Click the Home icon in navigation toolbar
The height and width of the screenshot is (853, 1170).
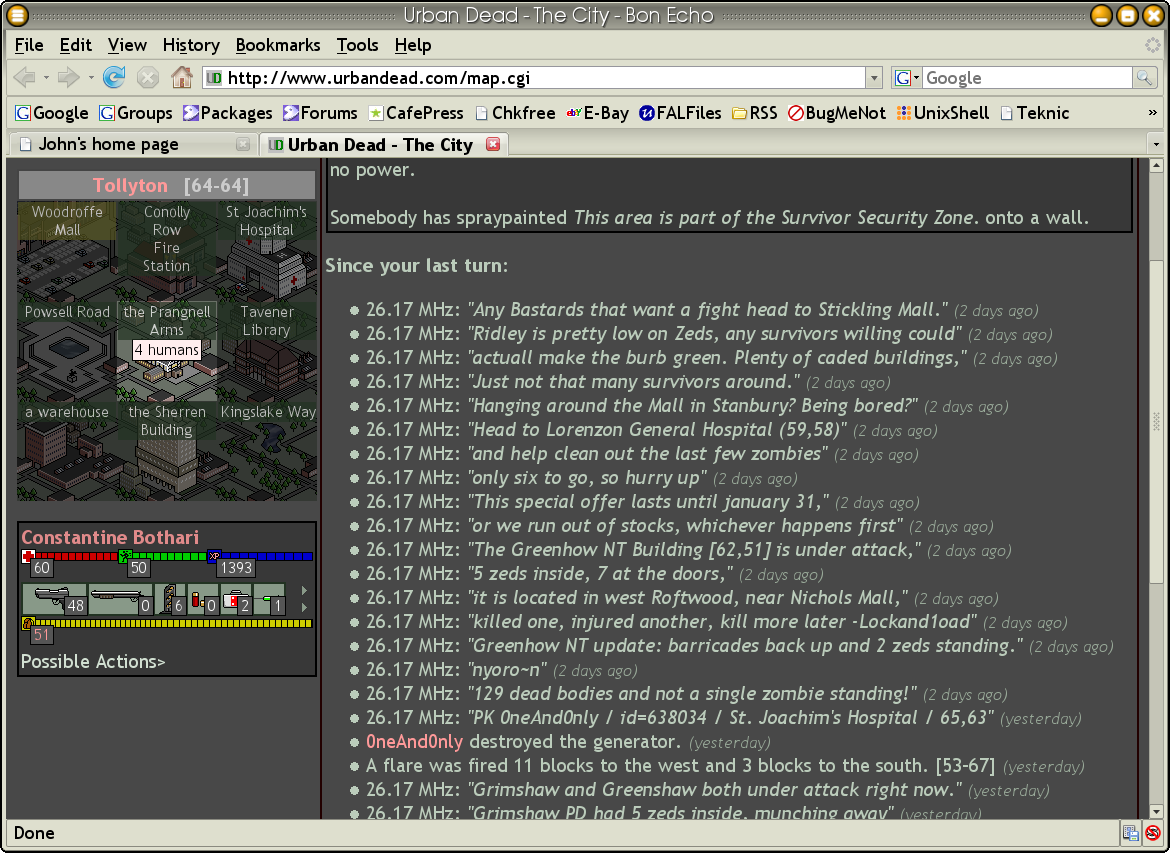[181, 78]
